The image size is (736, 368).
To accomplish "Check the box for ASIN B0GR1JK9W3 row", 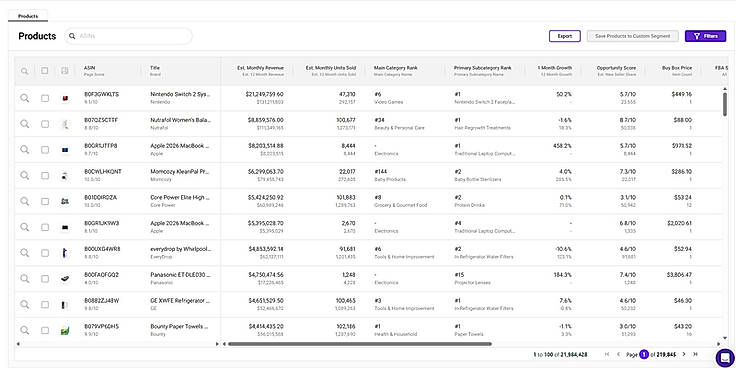I will pos(45,227).
